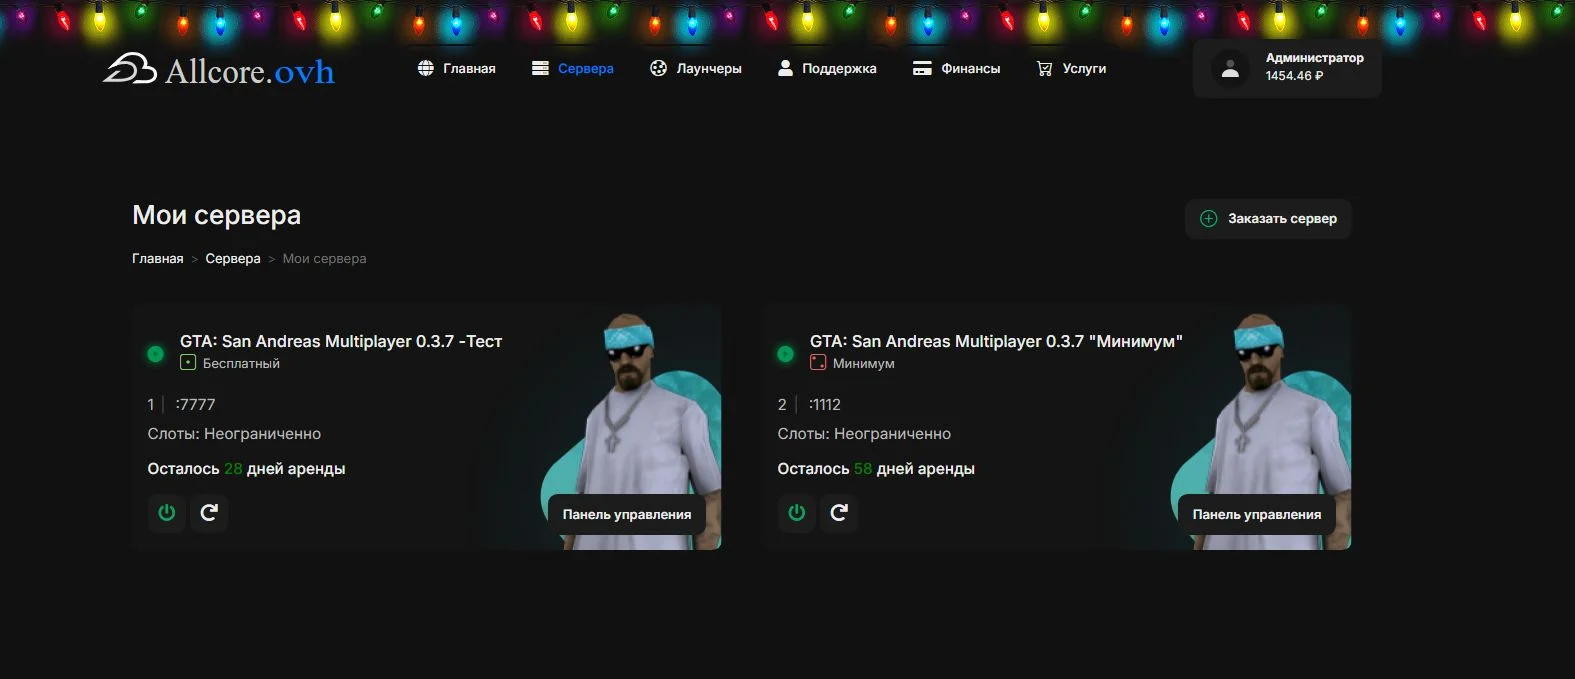
Task: Open the Главная menu item
Action: pos(456,69)
